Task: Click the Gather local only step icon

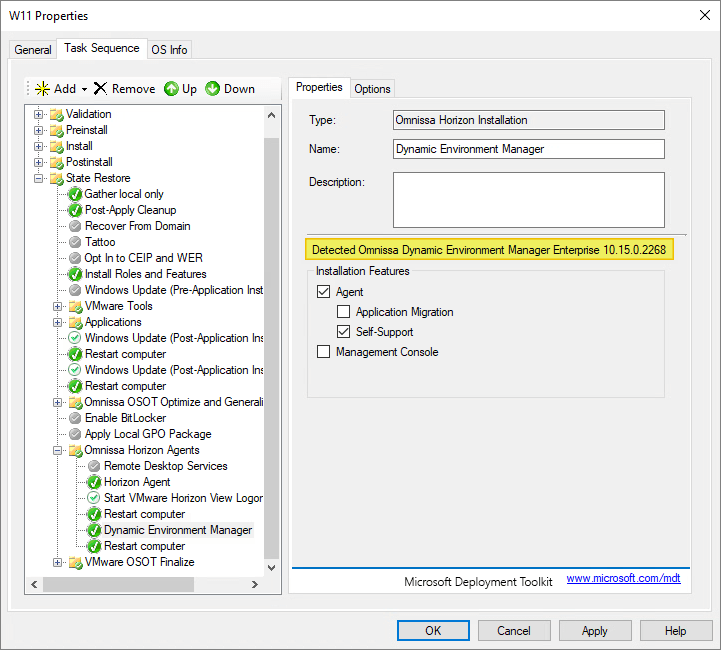Action: click(75, 194)
